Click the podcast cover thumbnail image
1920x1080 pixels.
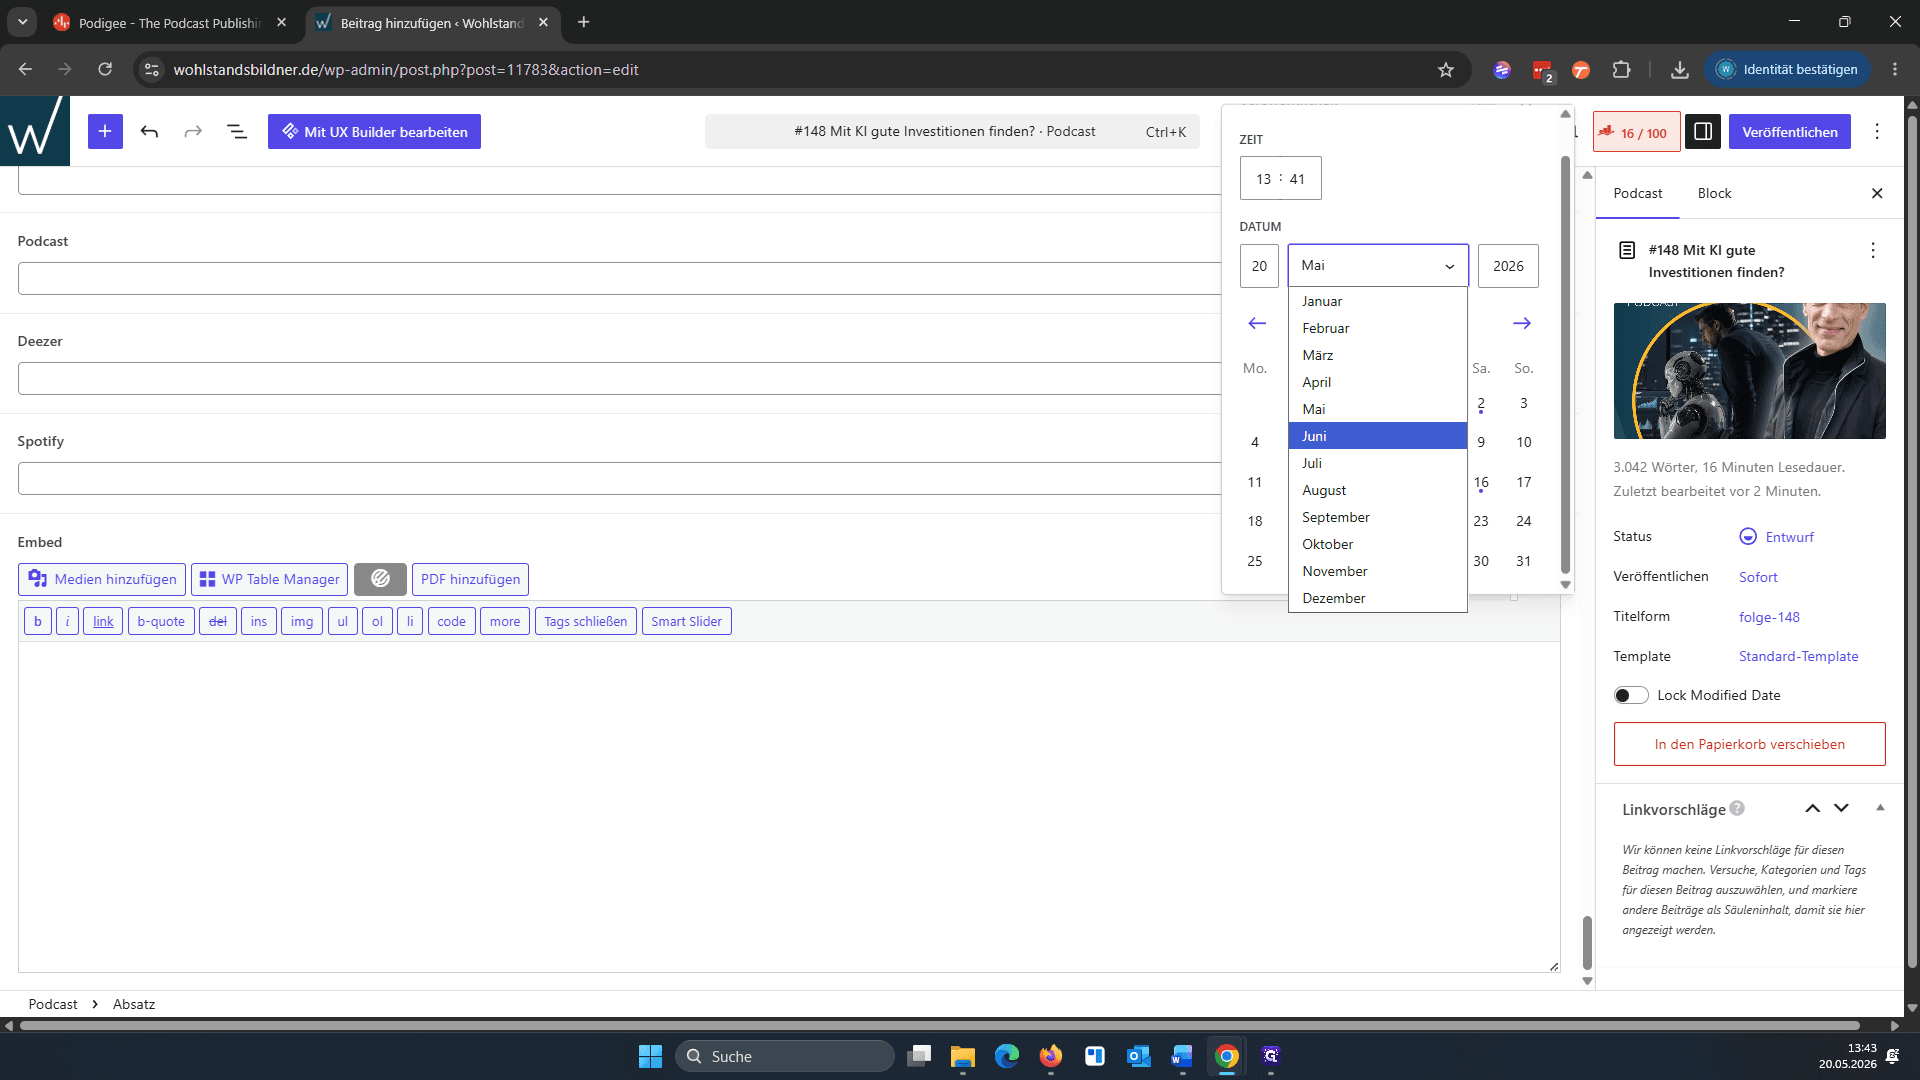click(1749, 371)
